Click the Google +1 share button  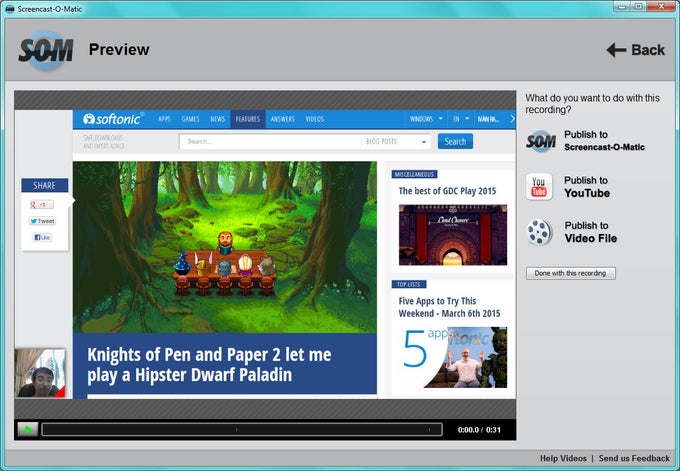(x=42, y=204)
